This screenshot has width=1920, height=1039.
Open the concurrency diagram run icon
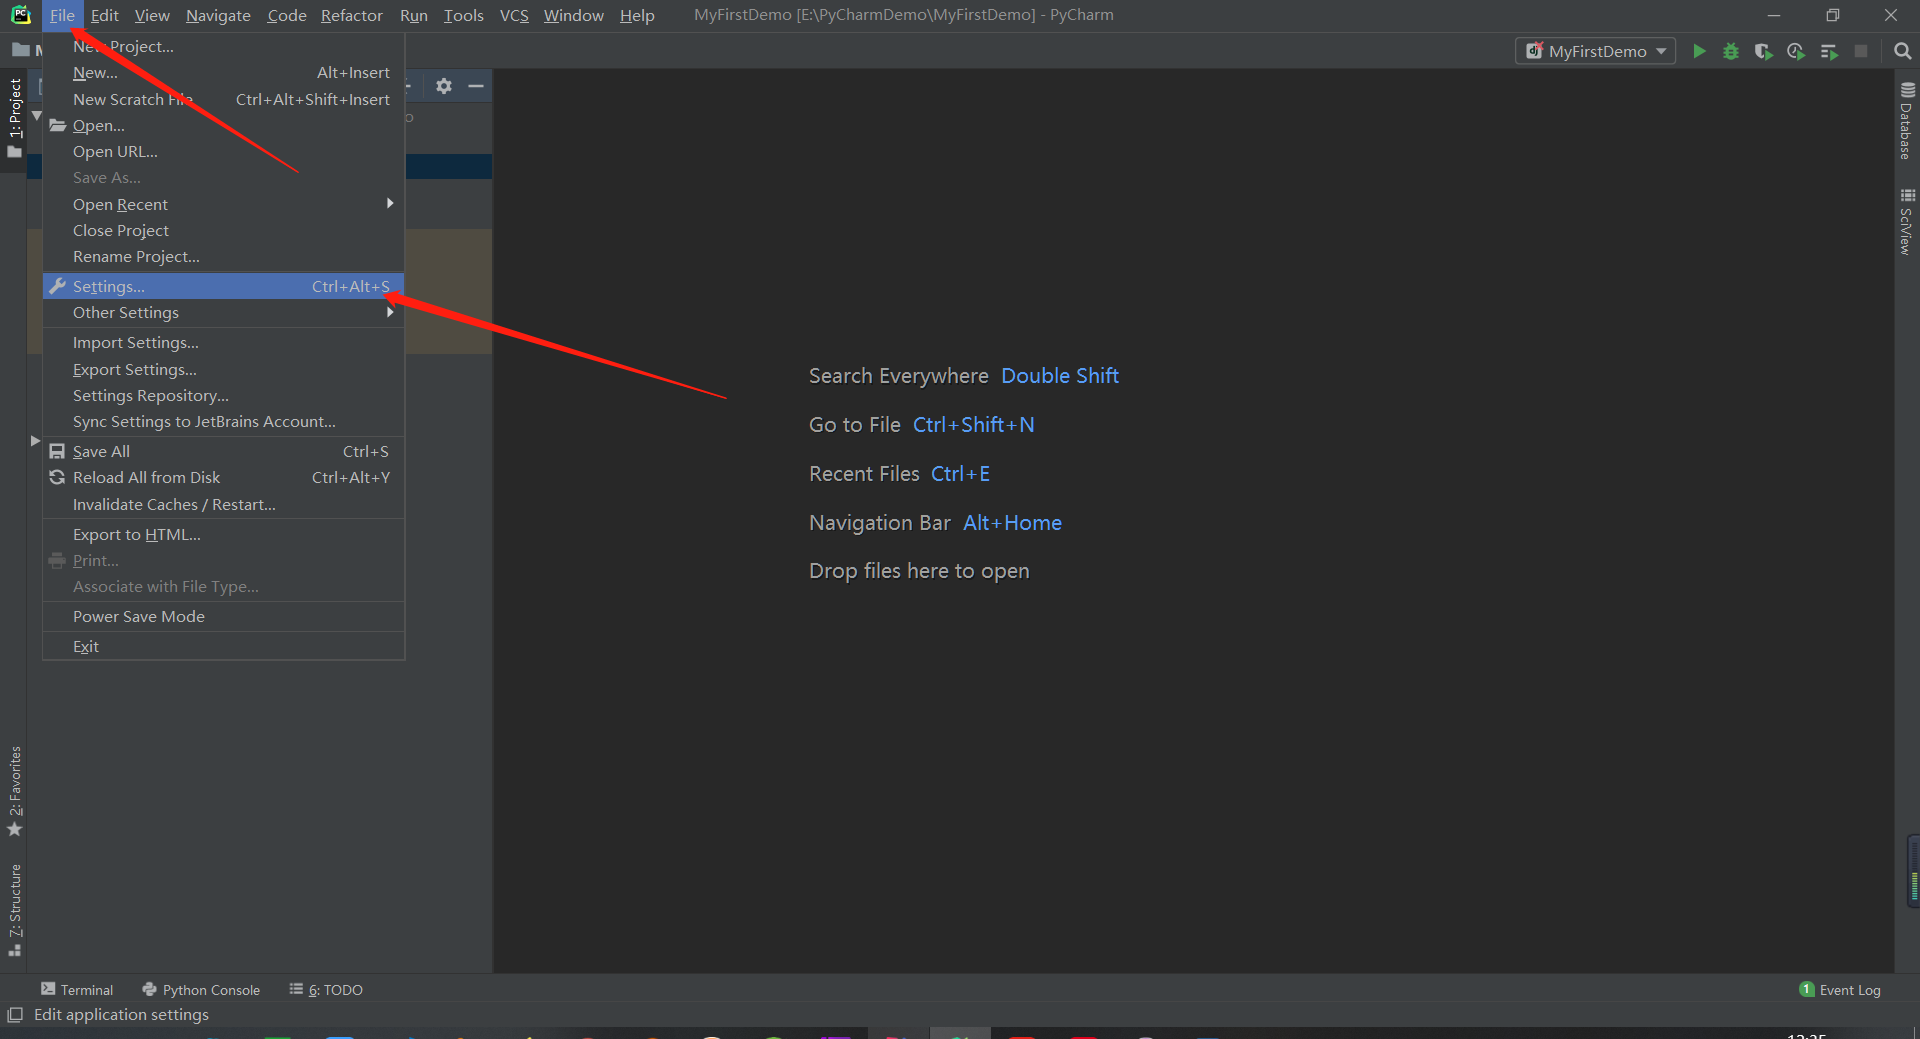(1829, 51)
